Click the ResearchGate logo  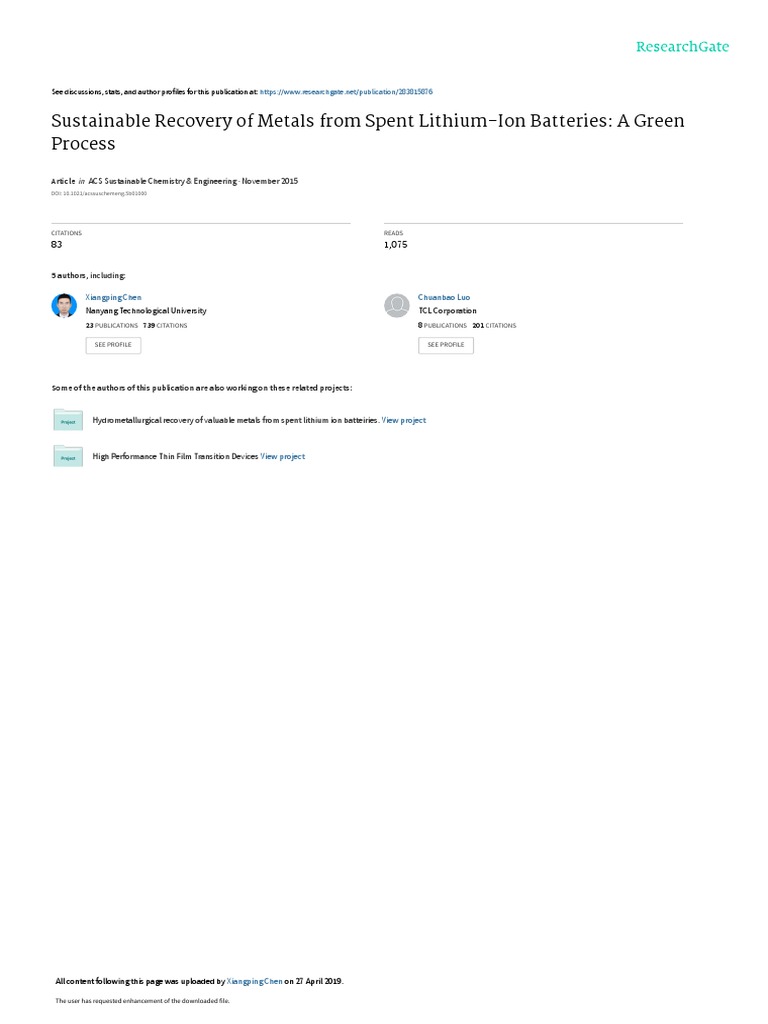tap(682, 46)
